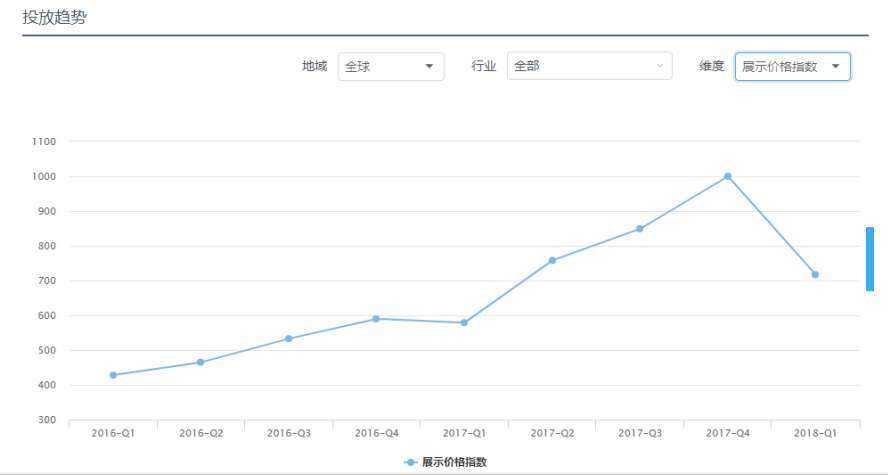The height and width of the screenshot is (475, 888).
Task: Click the 300 y-axis value
Action: point(47,420)
